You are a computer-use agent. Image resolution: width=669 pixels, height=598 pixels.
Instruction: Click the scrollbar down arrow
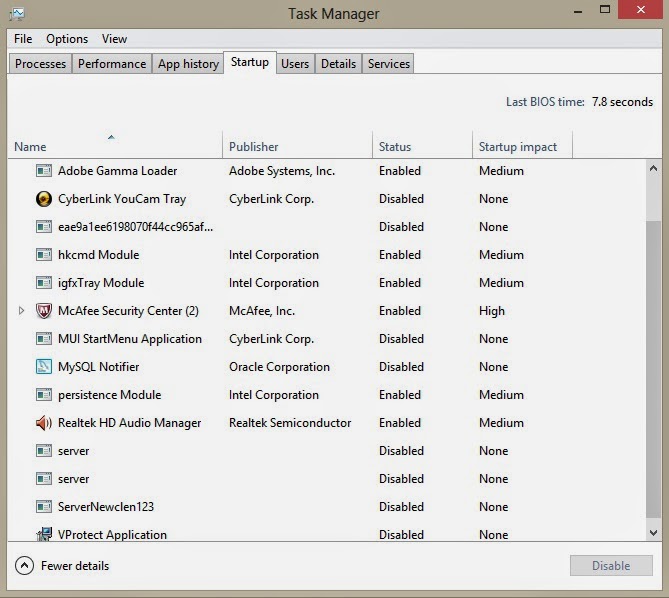coord(653,532)
